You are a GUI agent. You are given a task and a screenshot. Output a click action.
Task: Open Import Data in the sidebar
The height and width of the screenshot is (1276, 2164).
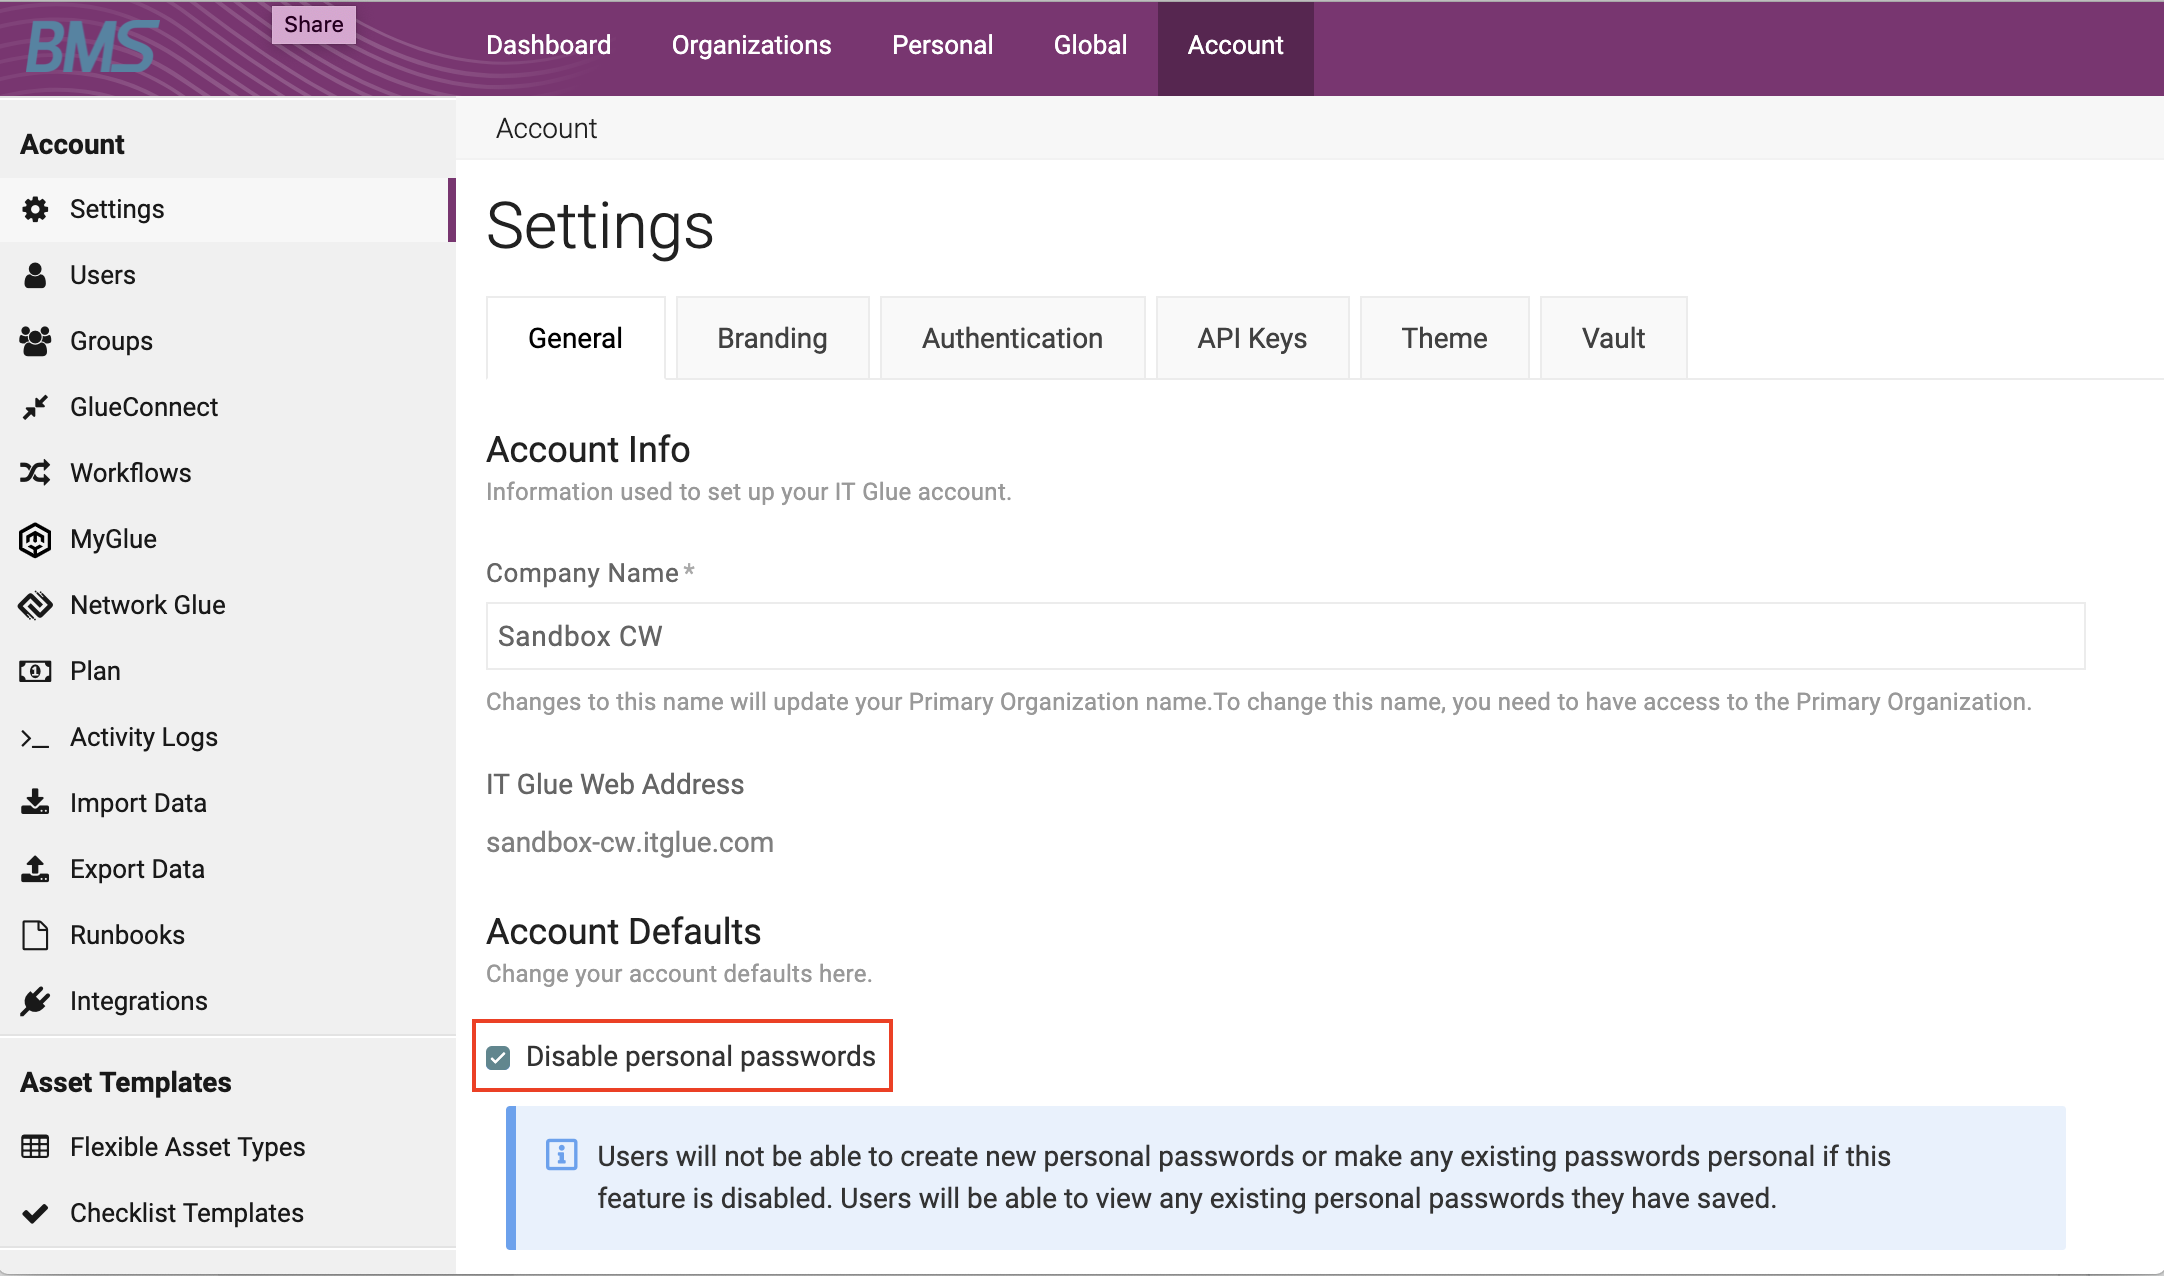228,803
